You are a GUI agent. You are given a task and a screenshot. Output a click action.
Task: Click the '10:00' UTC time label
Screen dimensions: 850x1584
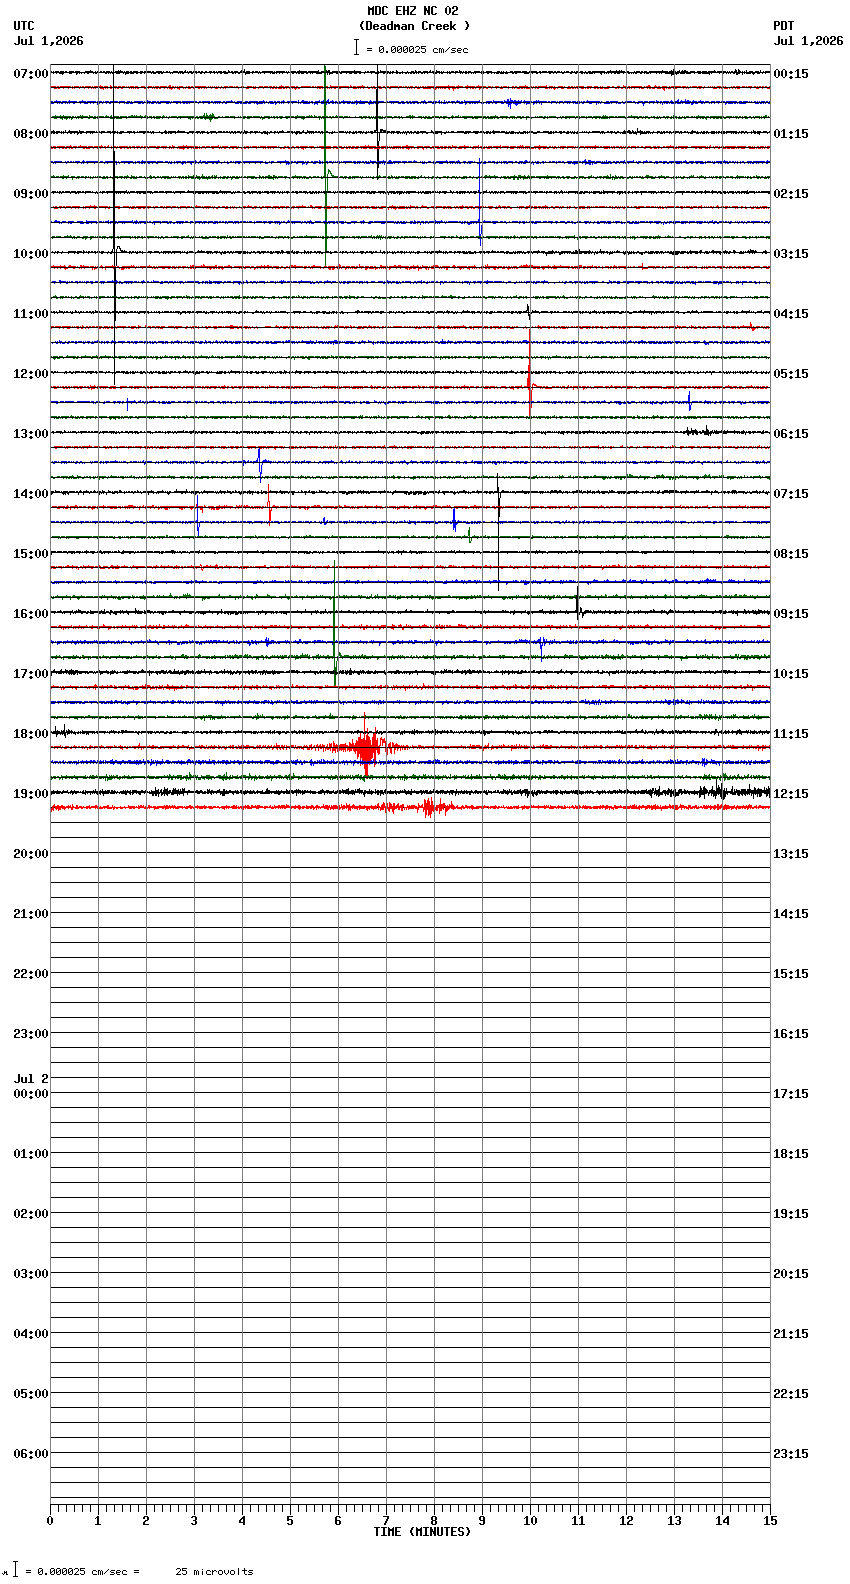tap(31, 254)
